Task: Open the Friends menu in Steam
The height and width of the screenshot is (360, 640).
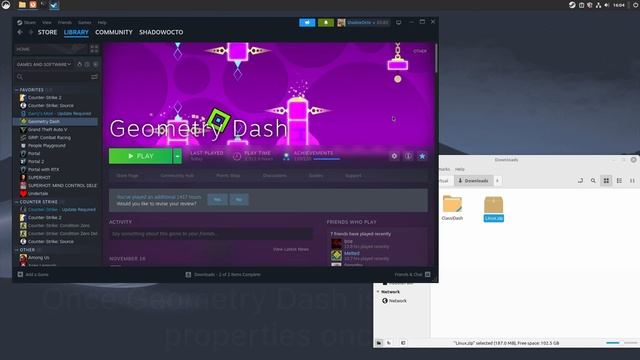Action: [x=64, y=22]
